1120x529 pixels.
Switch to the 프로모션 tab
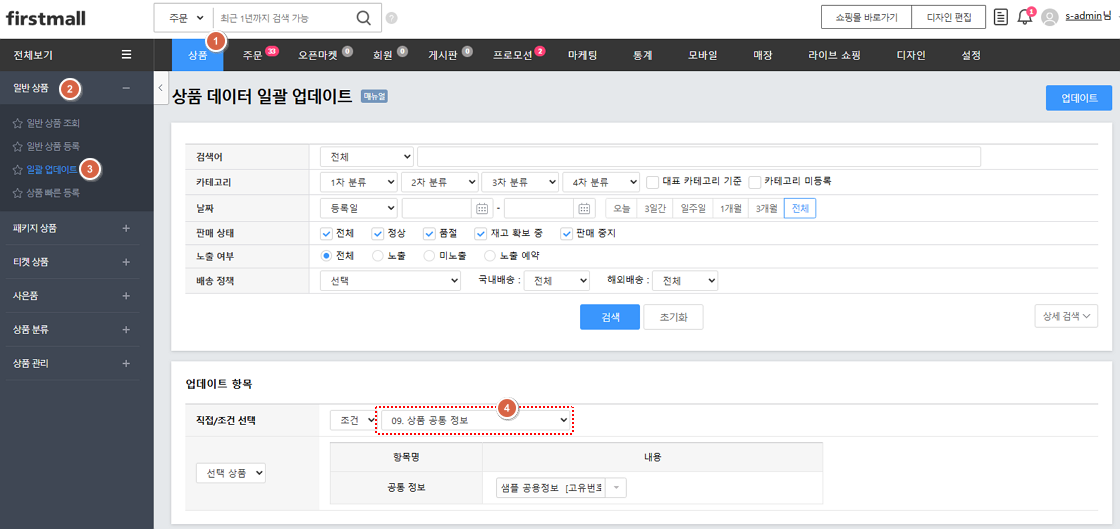[x=518, y=55]
